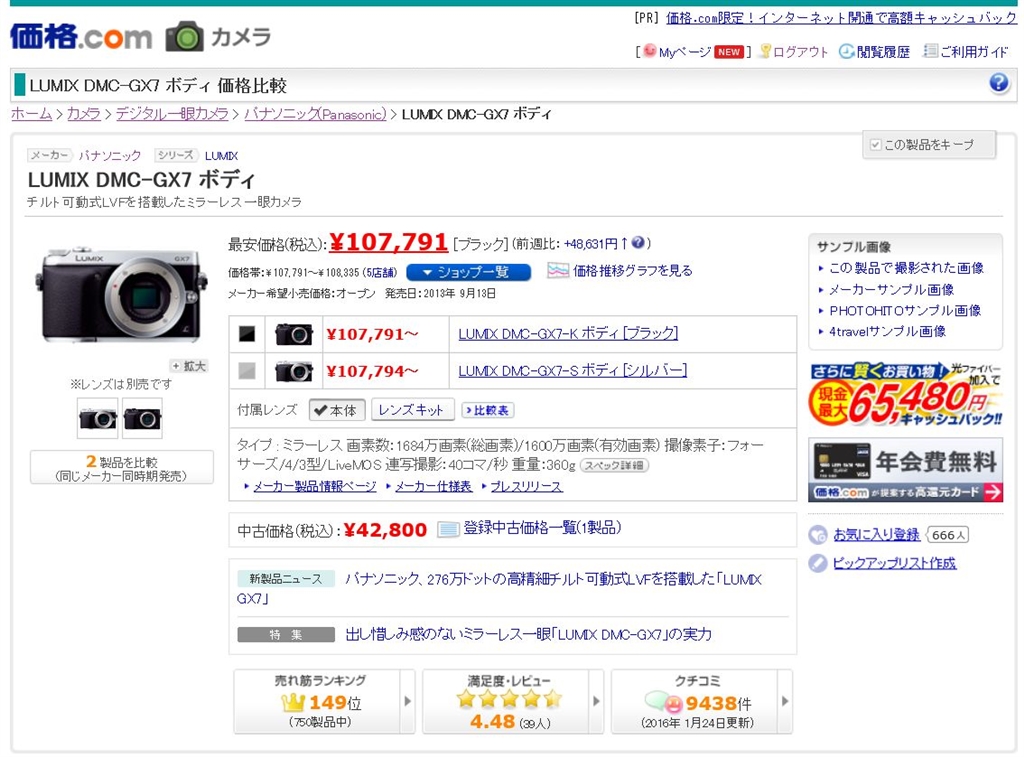Click the 価格.com logo
The height and width of the screenshot is (757, 1024).
point(80,37)
